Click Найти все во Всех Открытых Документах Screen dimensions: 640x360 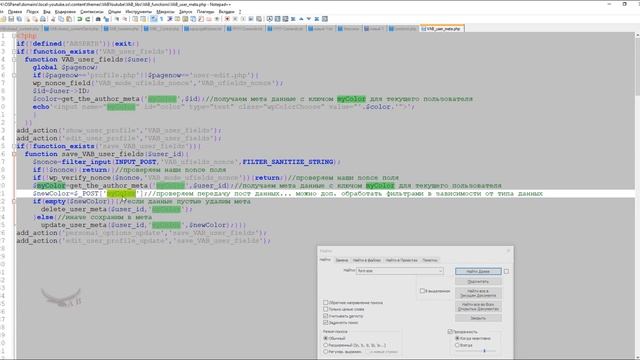tap(478, 307)
